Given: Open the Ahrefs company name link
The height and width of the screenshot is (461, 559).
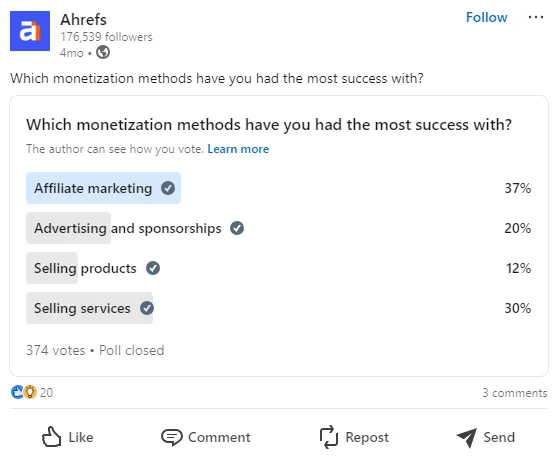Looking at the screenshot, I should pyautogui.click(x=83, y=20).
